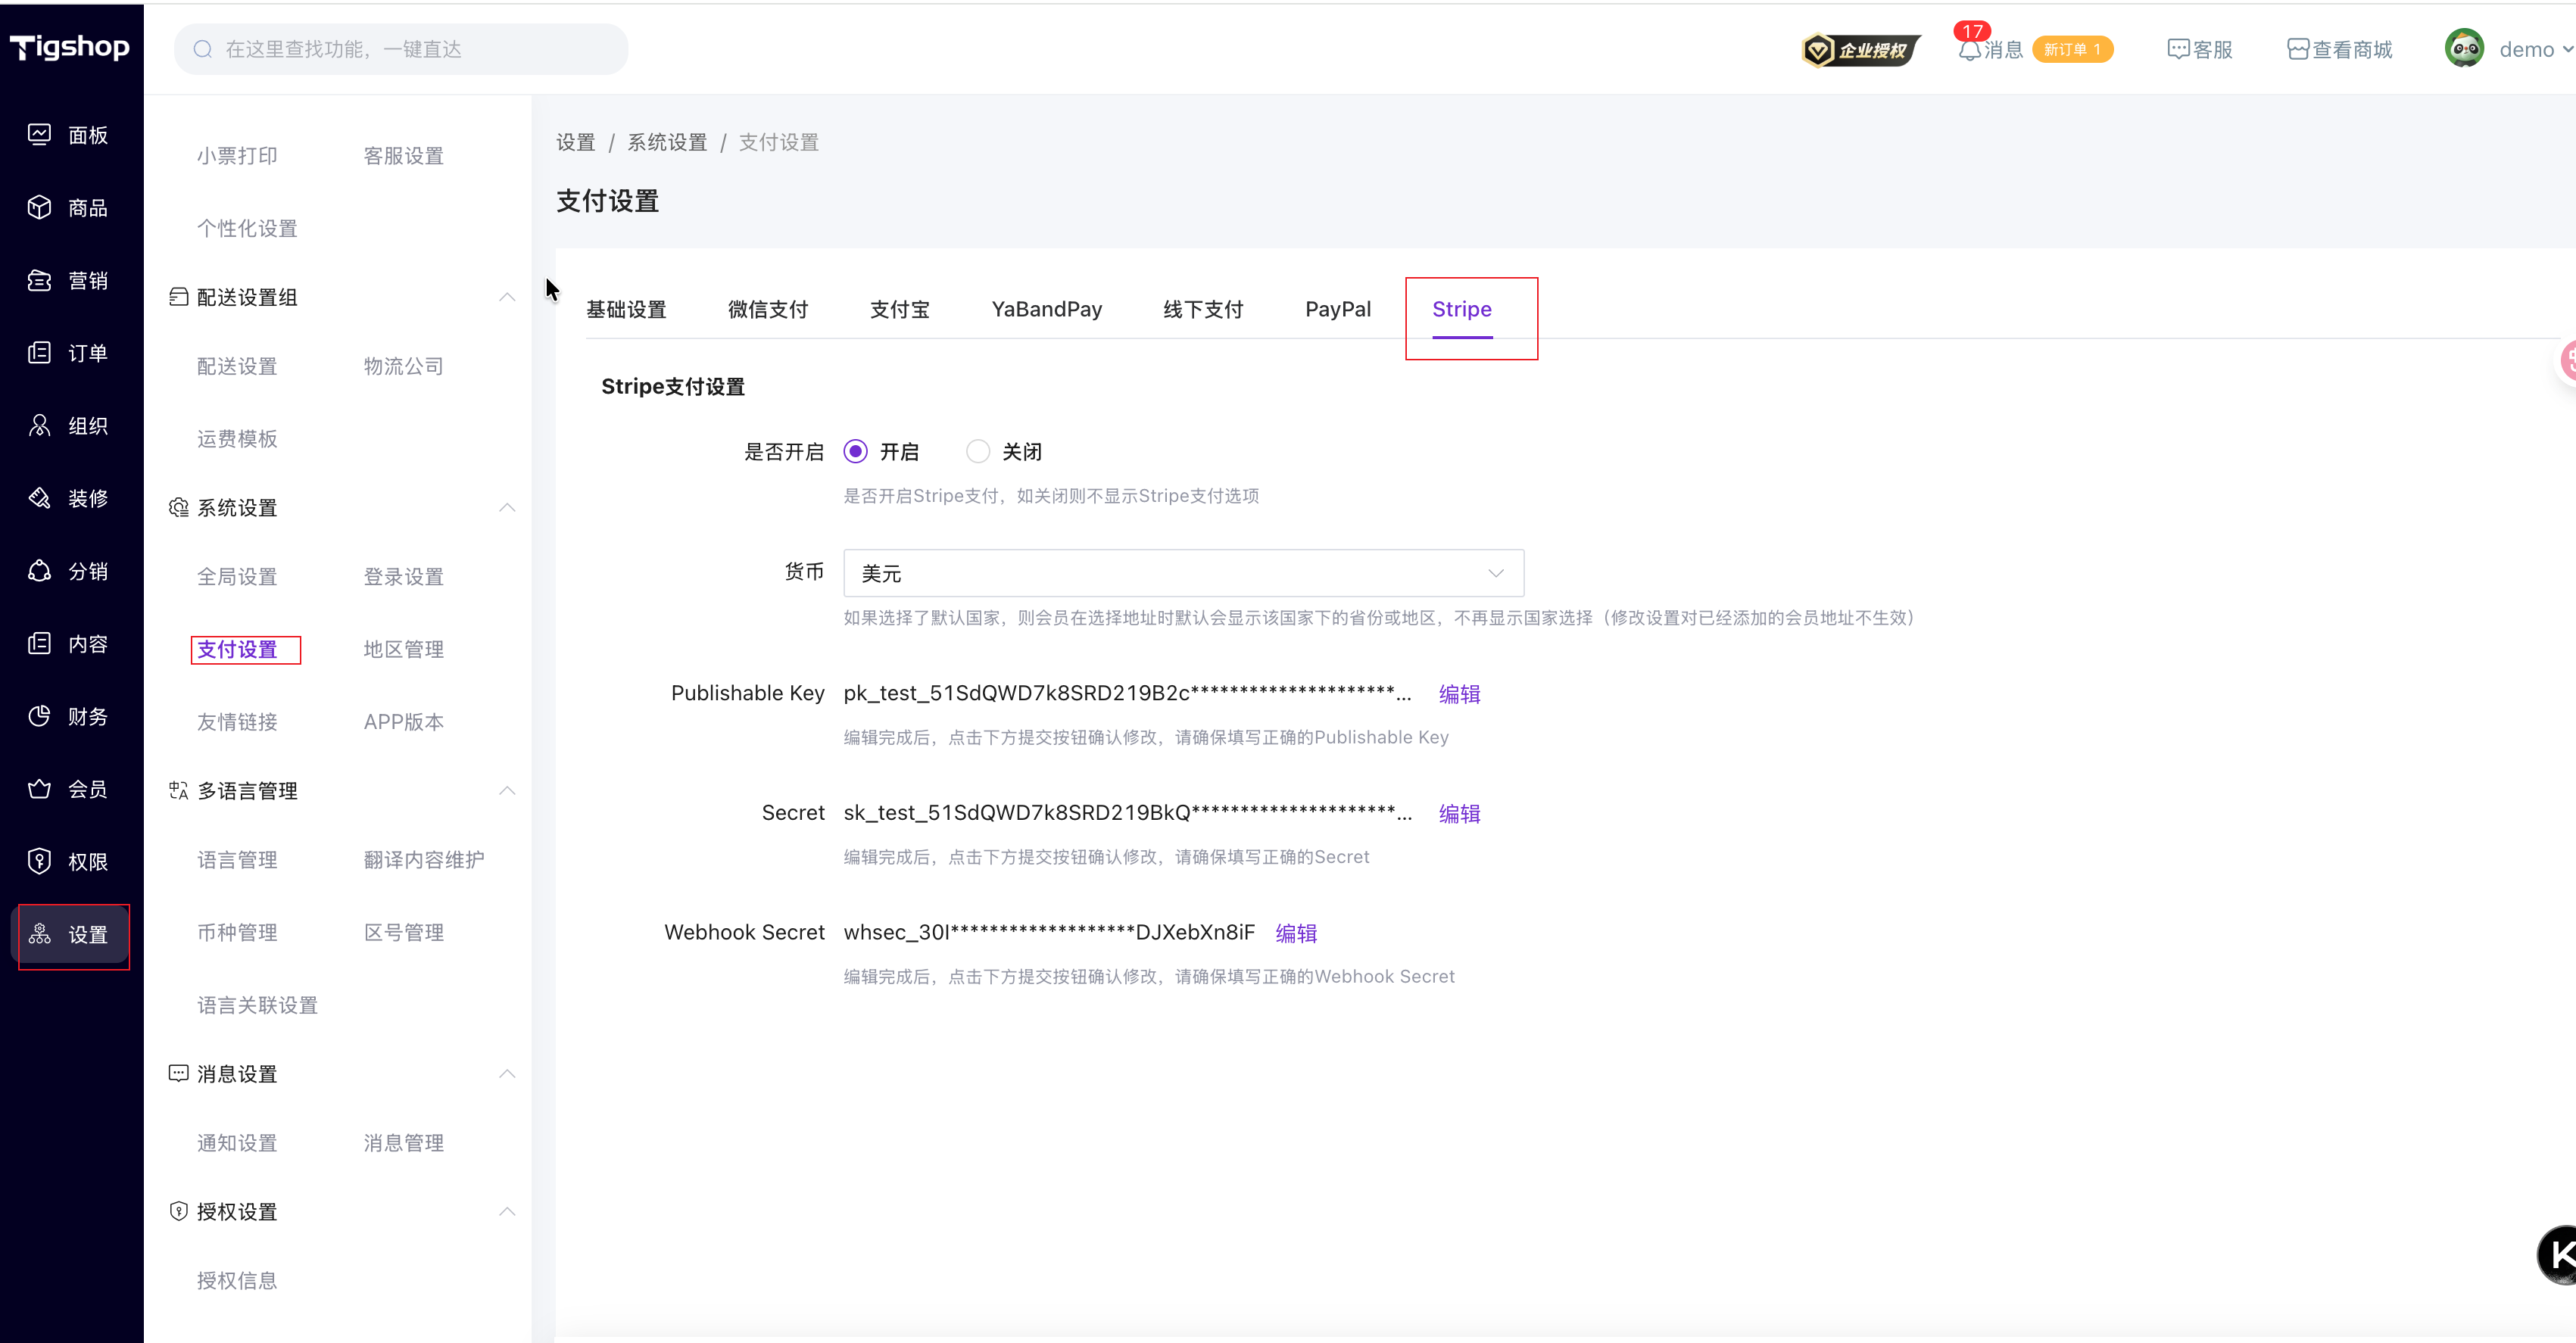2576x1343 pixels.
Task: Switch to the PayPal tab
Action: (1337, 309)
